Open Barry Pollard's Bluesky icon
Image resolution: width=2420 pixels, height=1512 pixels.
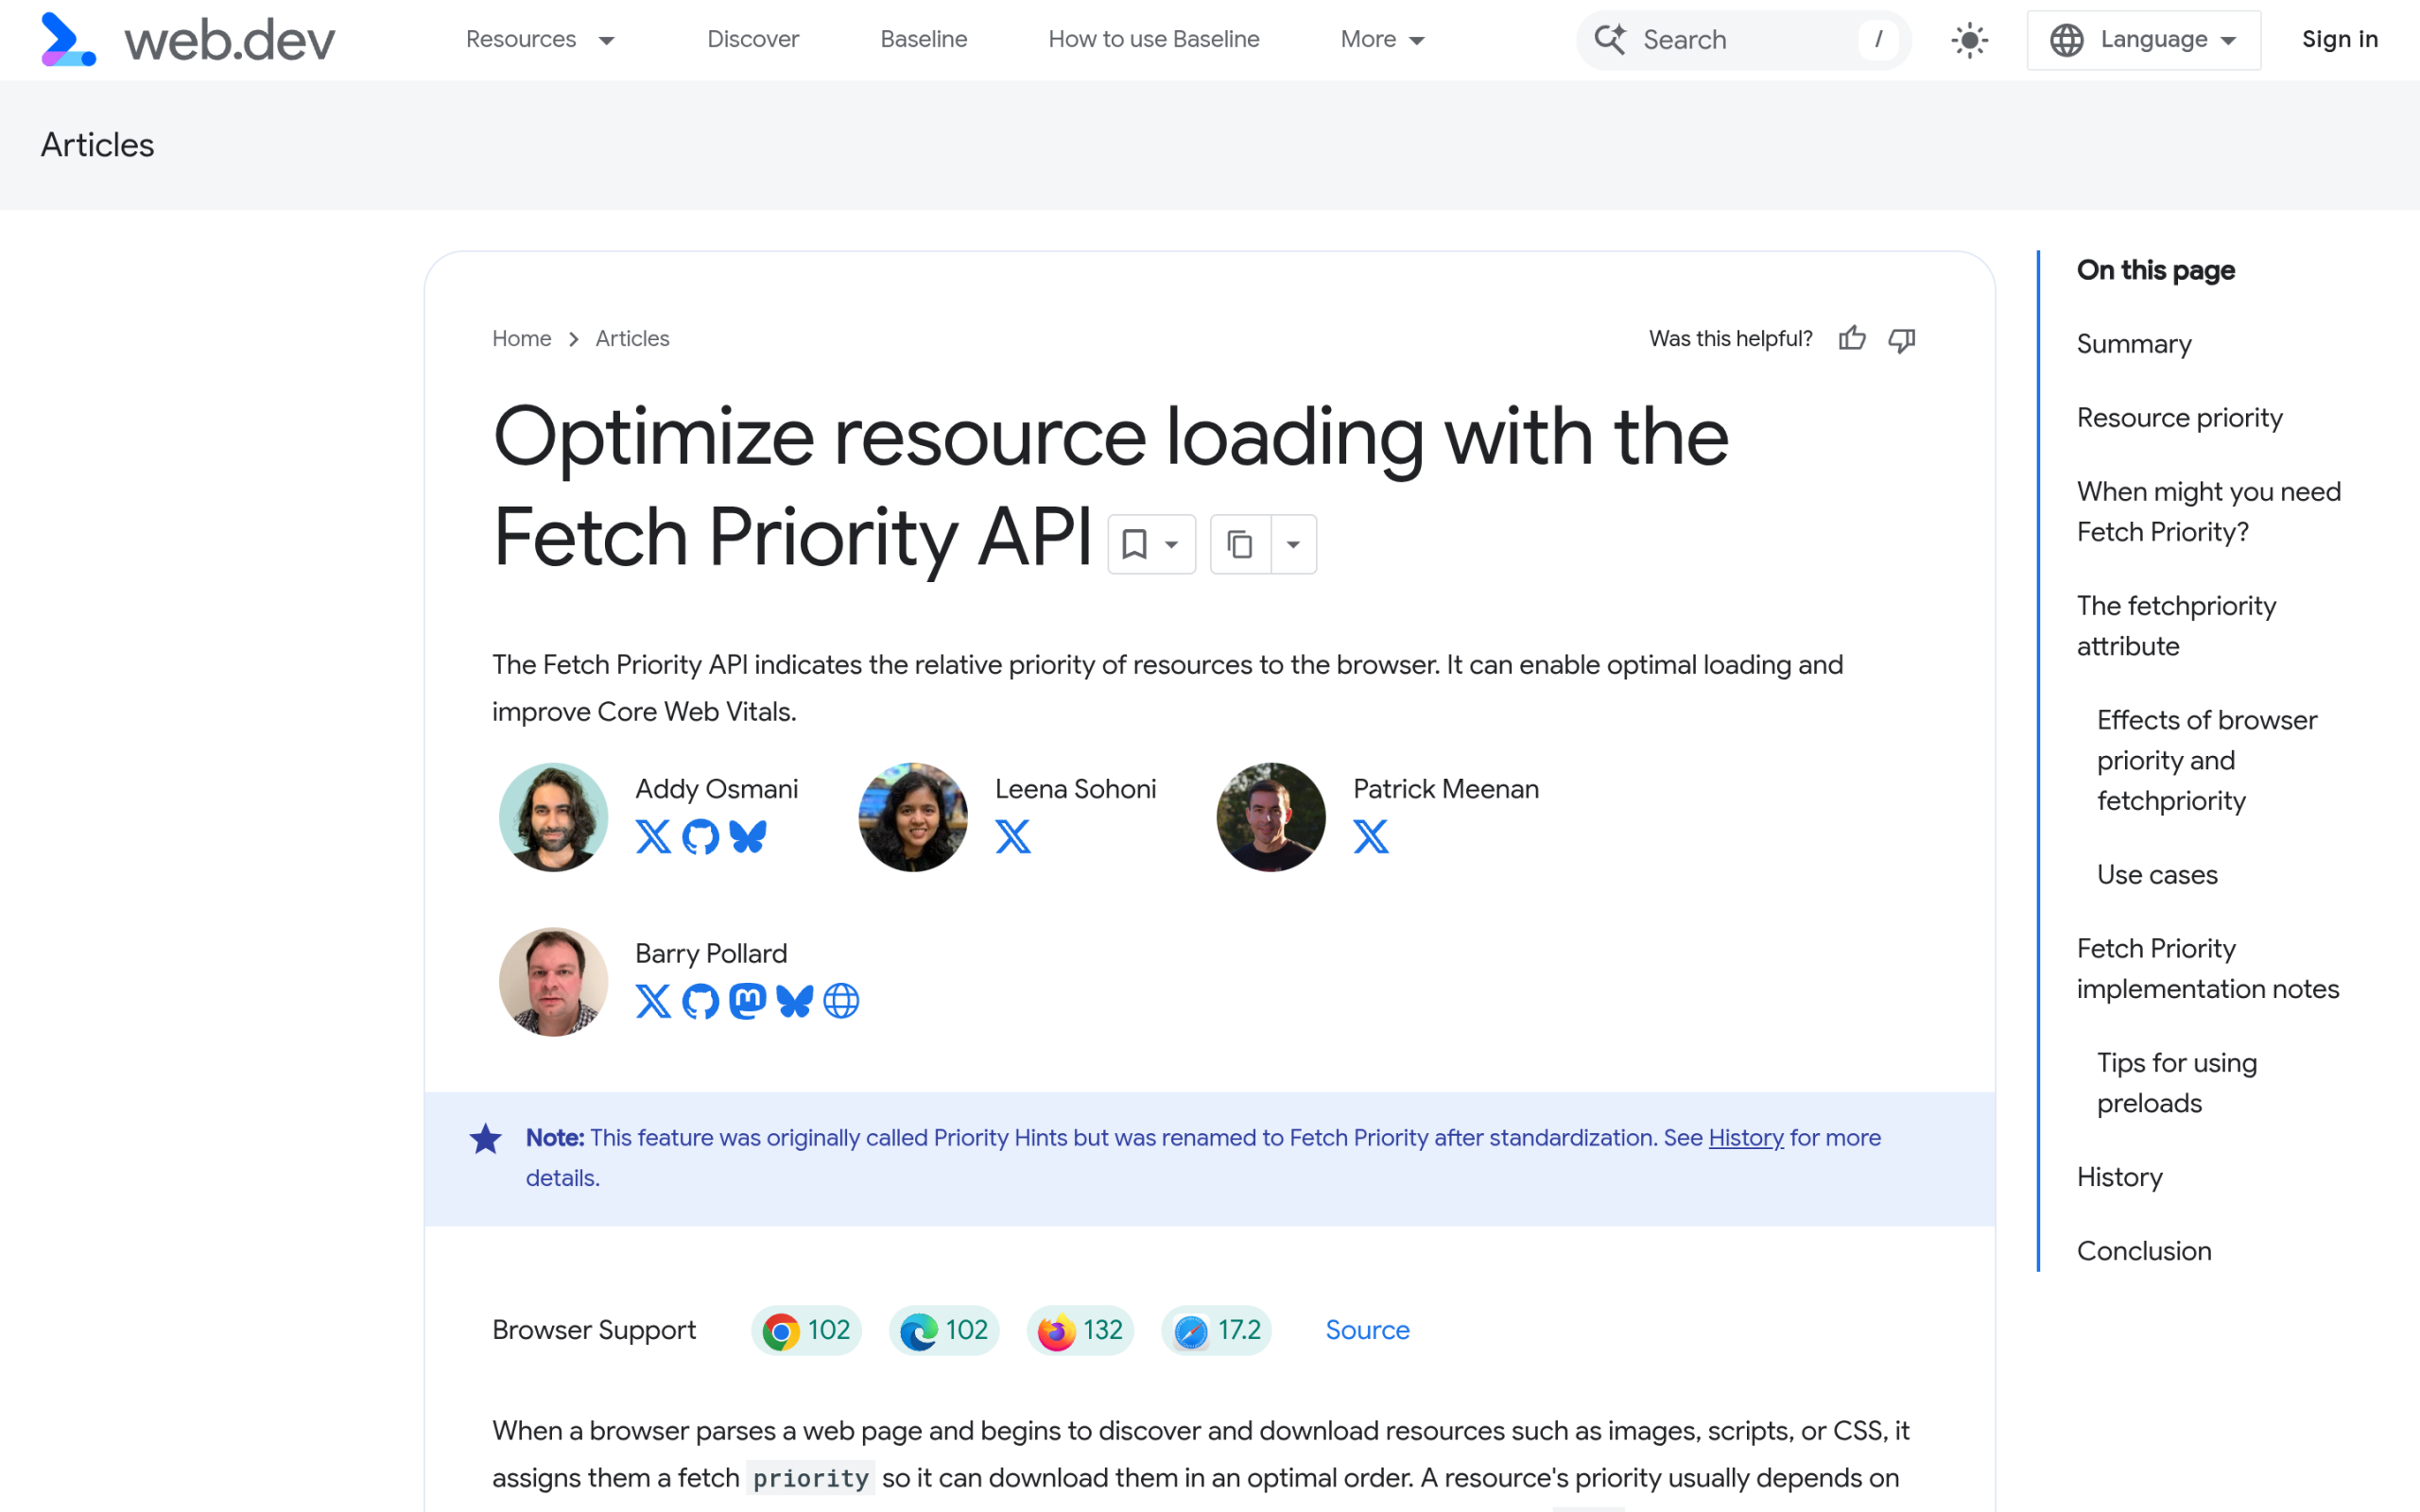(794, 1000)
